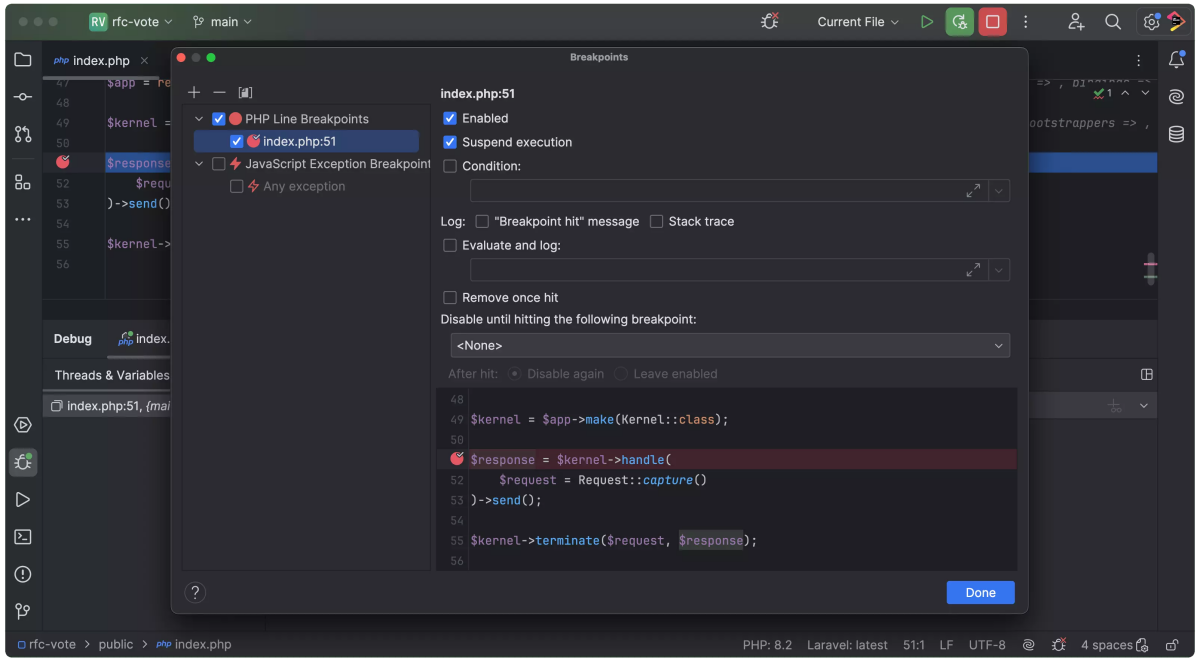Expand the Evaluate and log field editor
The width and height of the screenshot is (1200, 662).
tap(973, 270)
